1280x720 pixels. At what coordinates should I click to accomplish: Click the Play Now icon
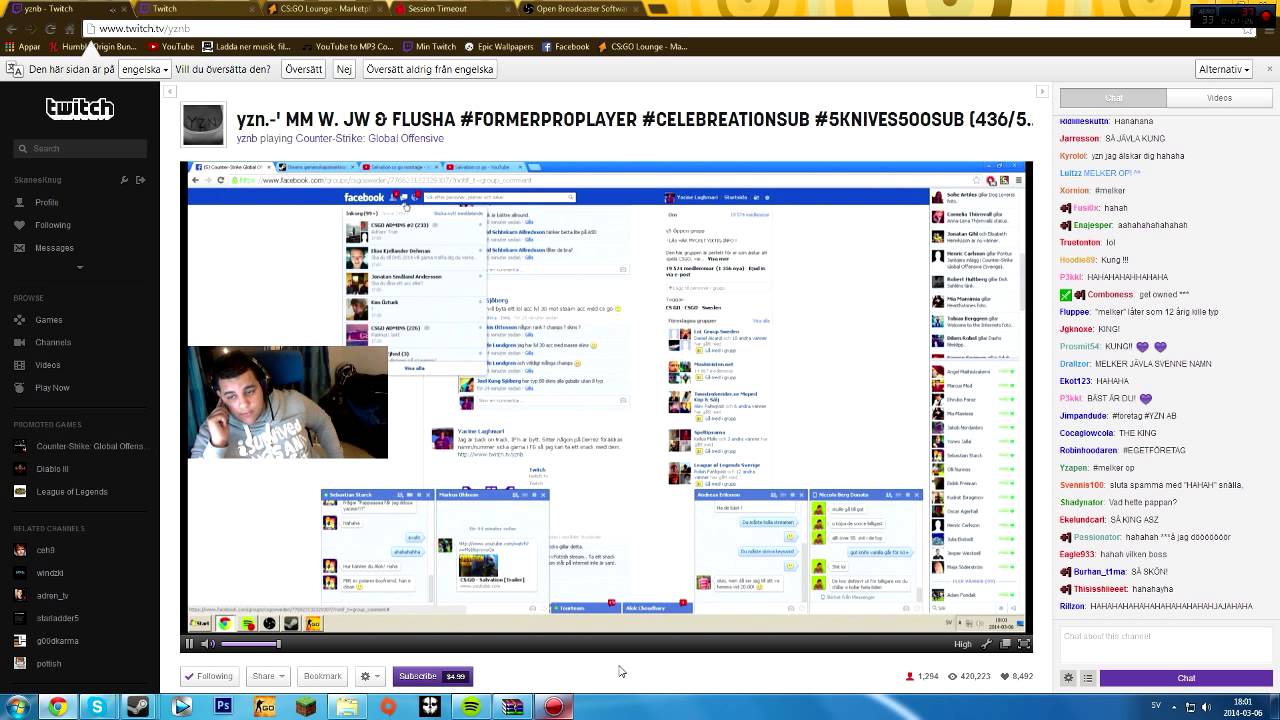[x=20, y=388]
